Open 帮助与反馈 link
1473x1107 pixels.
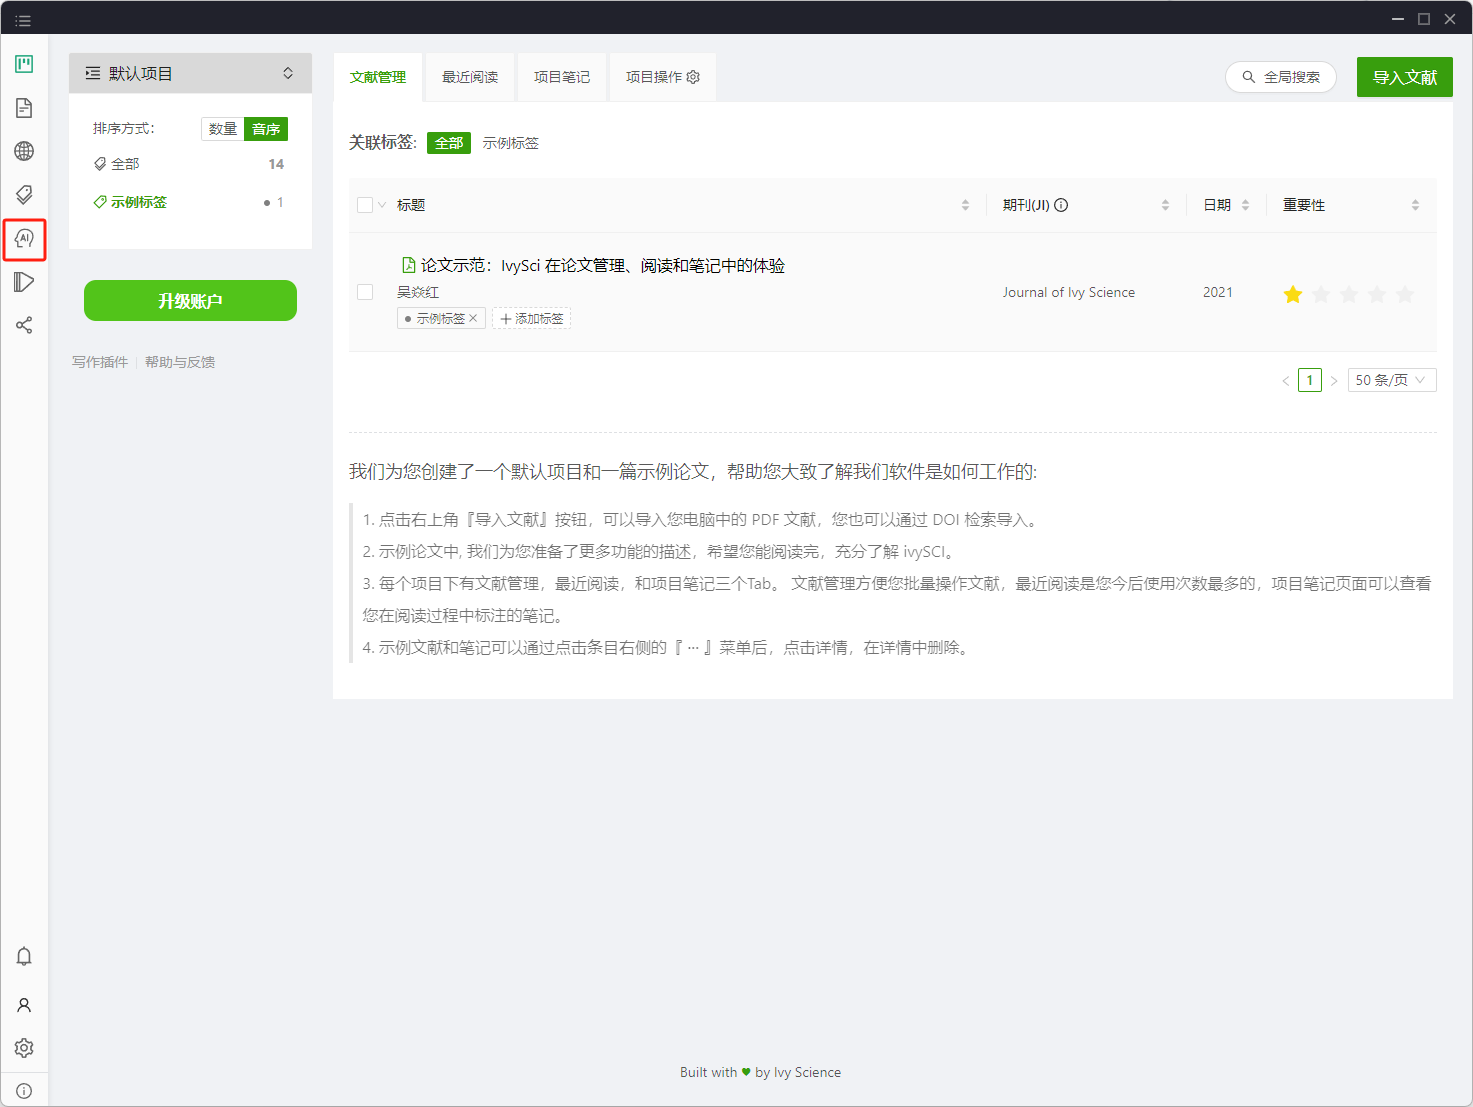point(180,362)
